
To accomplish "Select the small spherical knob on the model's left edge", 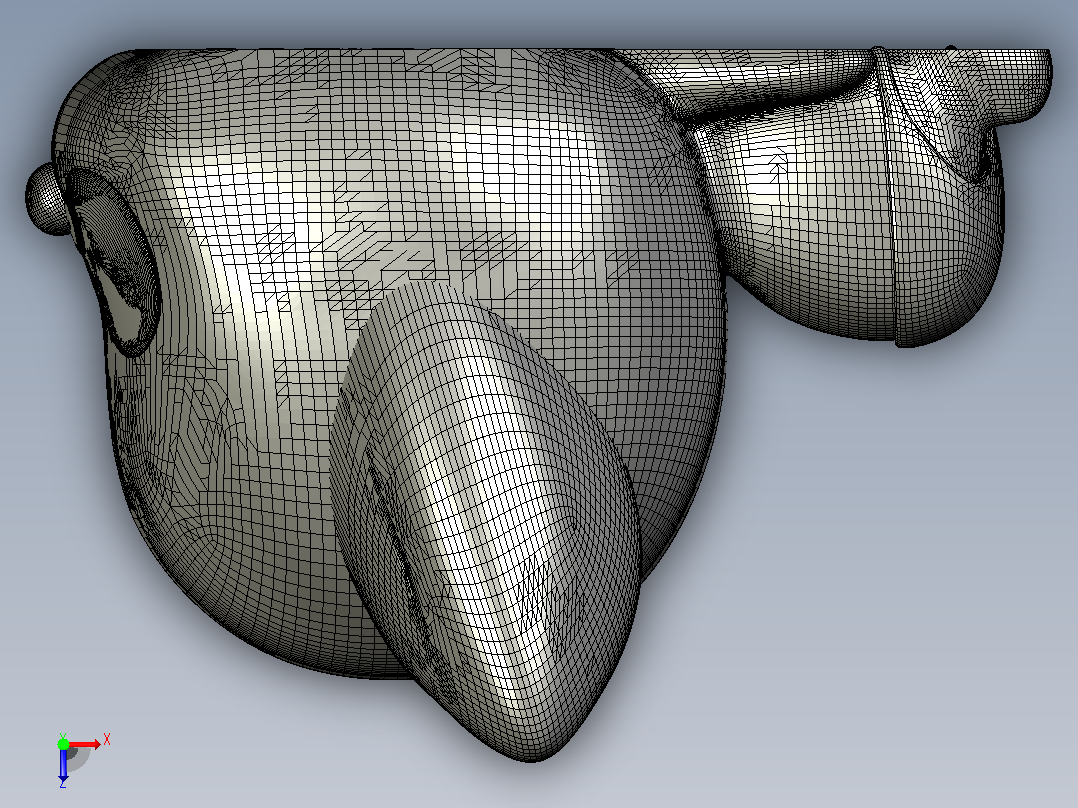I will [x=45, y=199].
